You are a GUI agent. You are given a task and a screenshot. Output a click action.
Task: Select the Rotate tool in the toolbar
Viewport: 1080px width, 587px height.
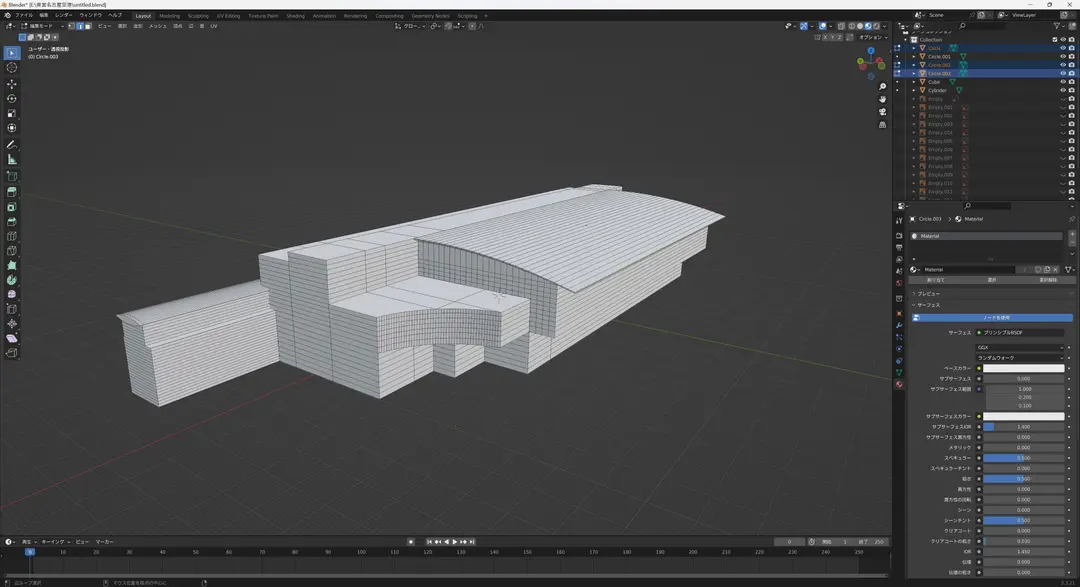point(12,99)
